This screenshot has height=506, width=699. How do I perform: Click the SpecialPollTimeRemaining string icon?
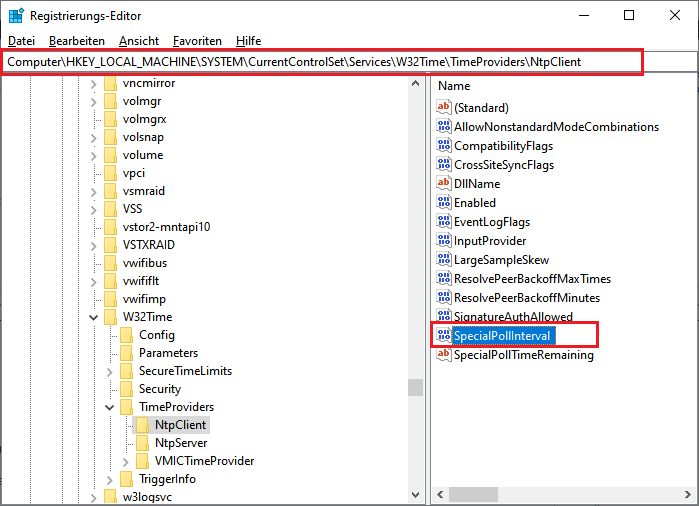coord(444,355)
